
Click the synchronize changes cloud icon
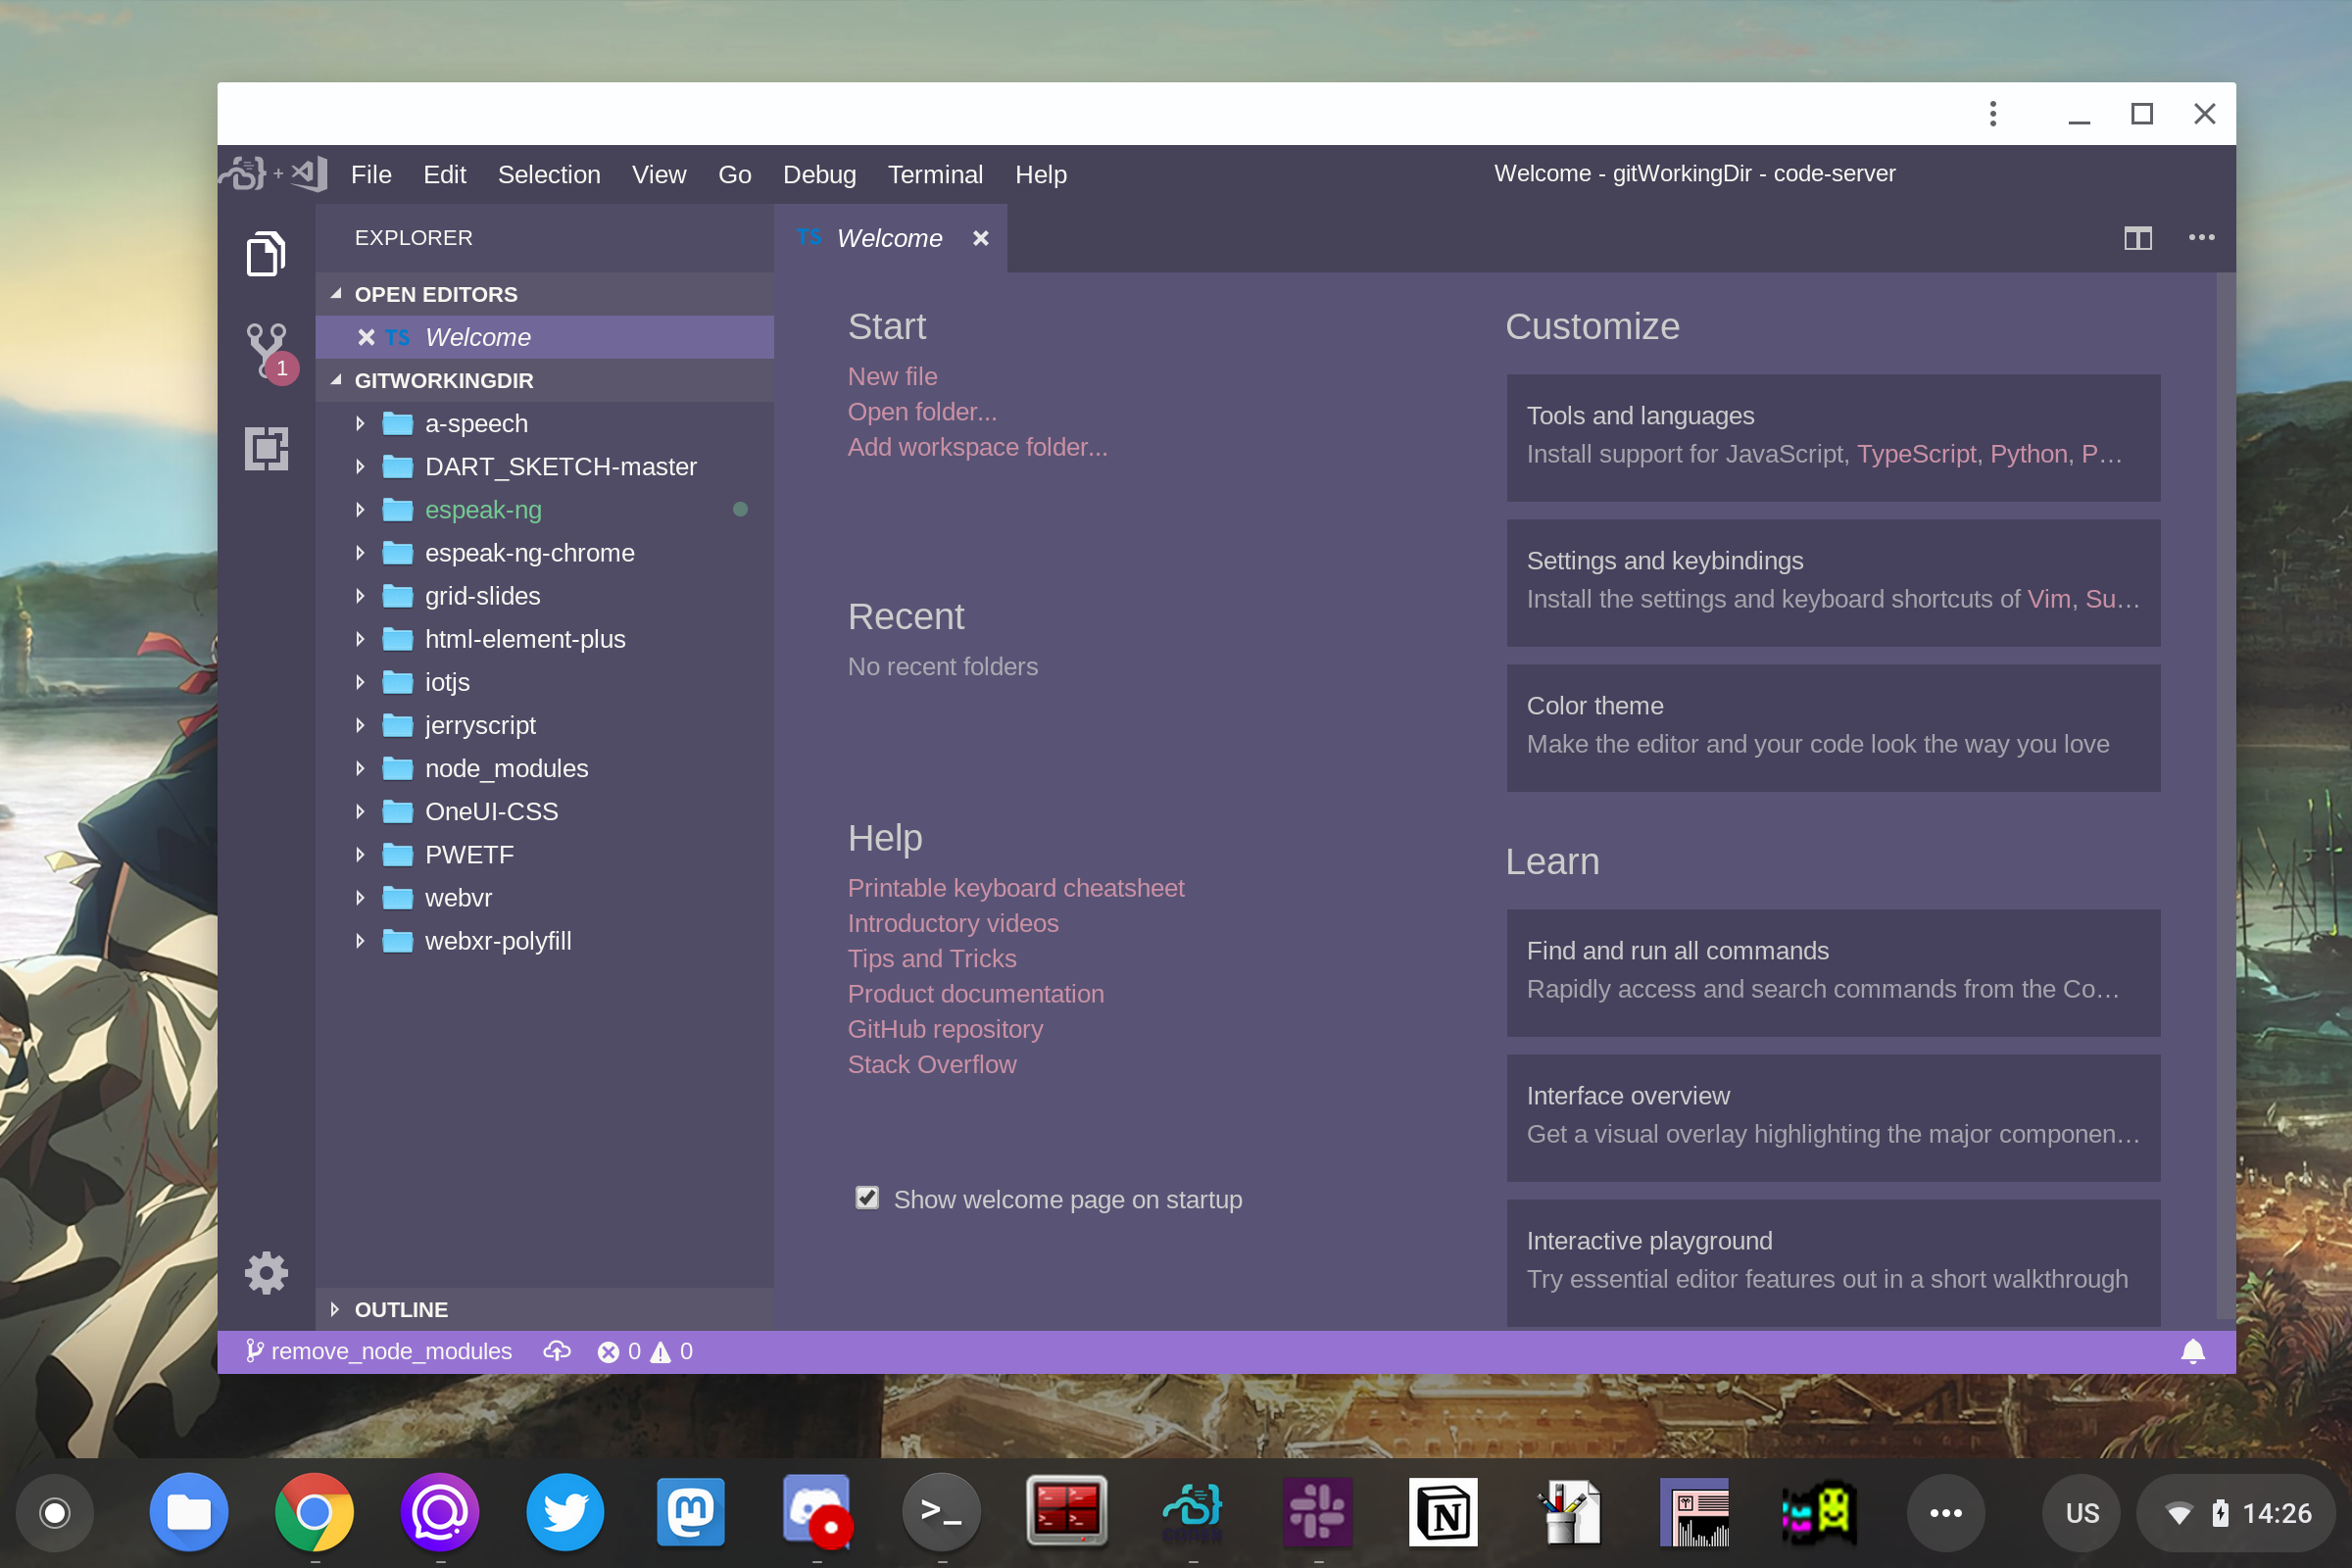(x=557, y=1351)
